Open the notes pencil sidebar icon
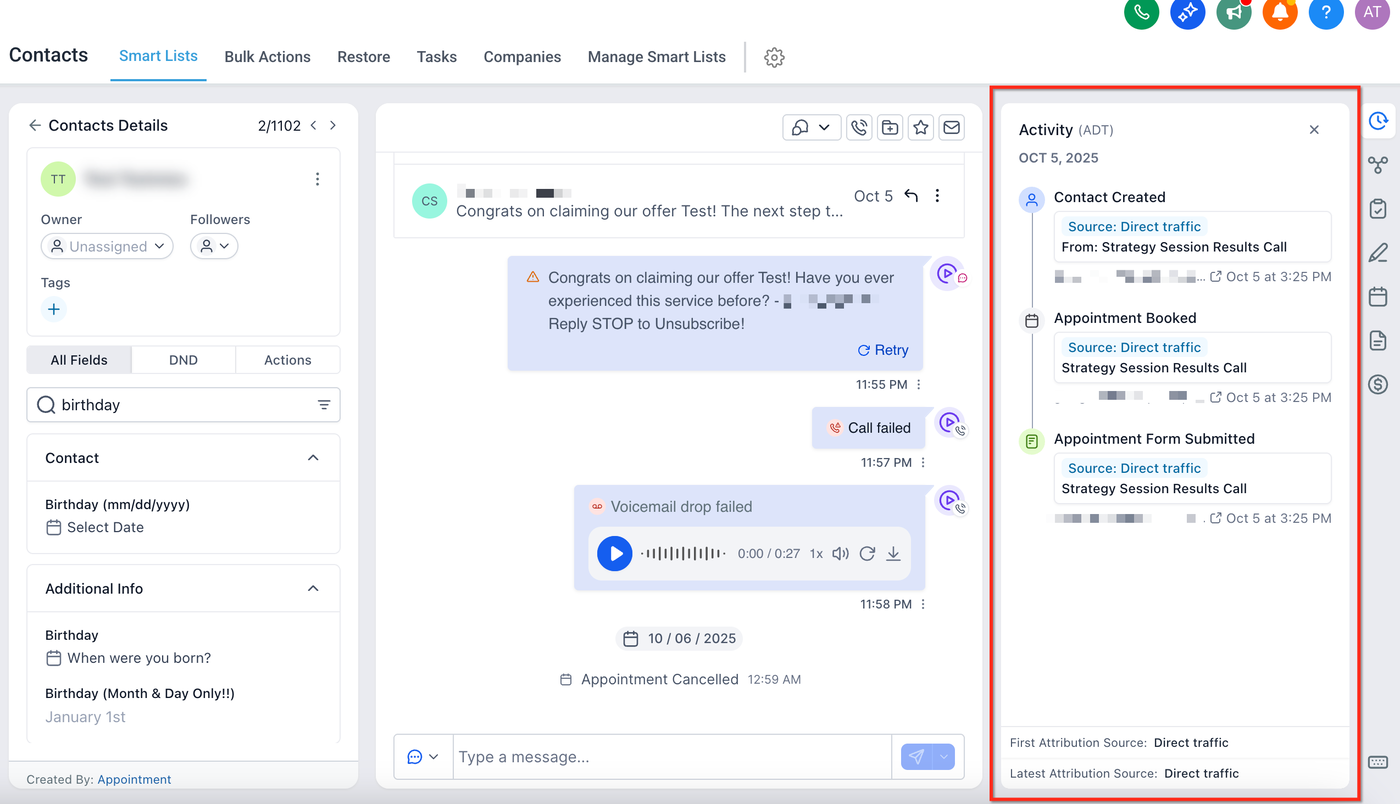This screenshot has height=804, width=1400. pos(1378,252)
